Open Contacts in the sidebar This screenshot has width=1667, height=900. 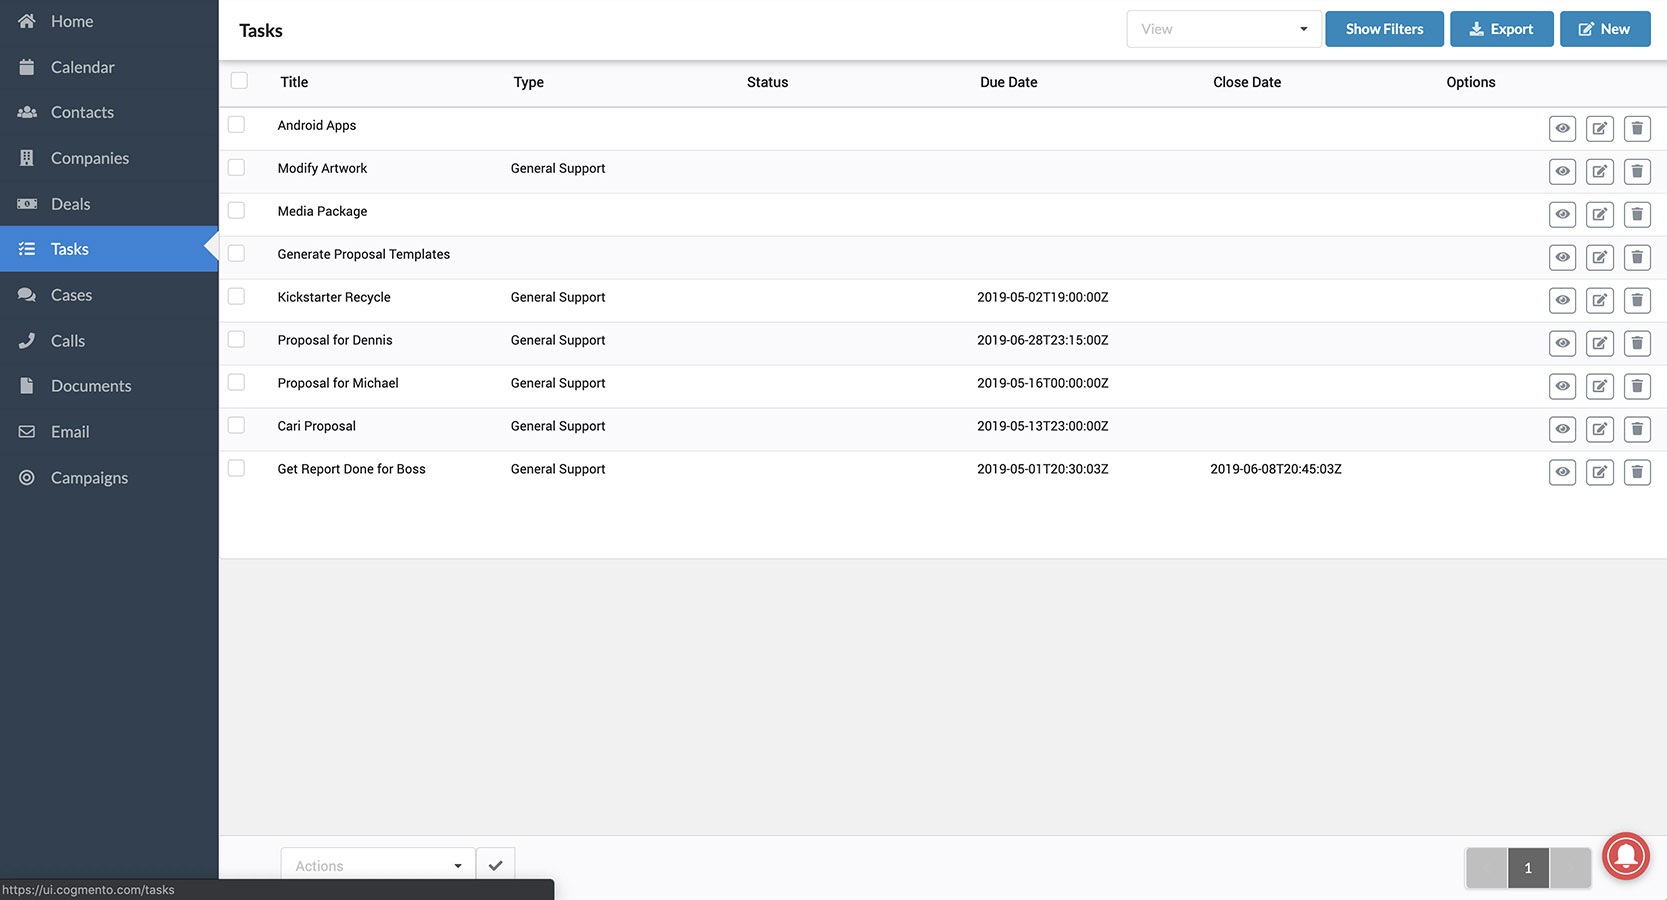(82, 112)
